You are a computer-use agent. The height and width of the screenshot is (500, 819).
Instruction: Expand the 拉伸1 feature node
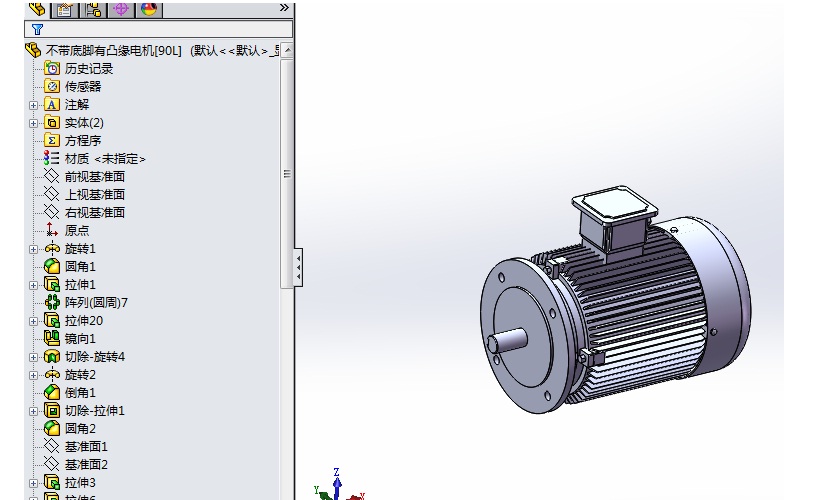tap(33, 285)
